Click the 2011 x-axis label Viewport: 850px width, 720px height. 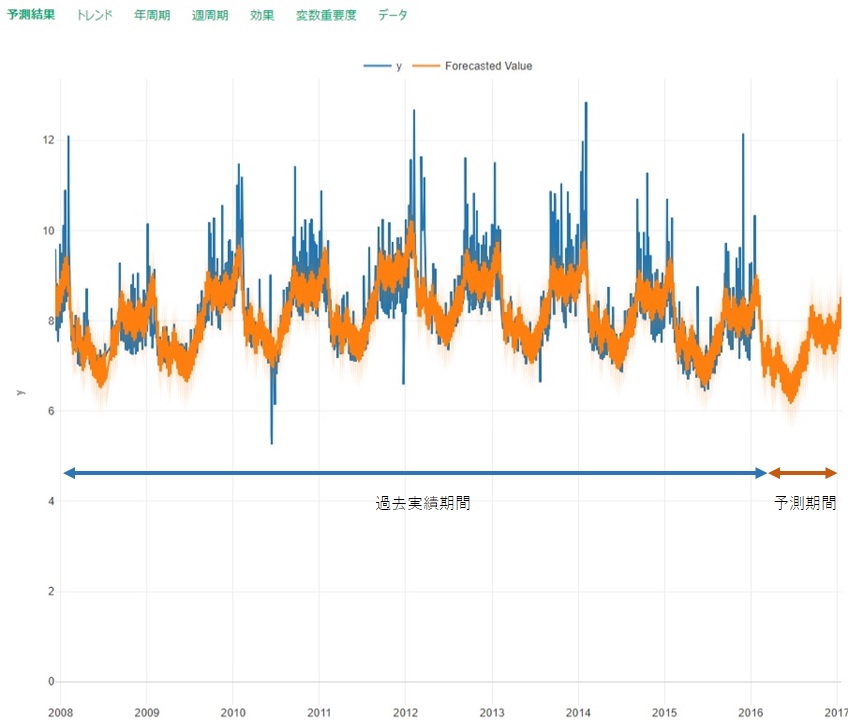319,712
